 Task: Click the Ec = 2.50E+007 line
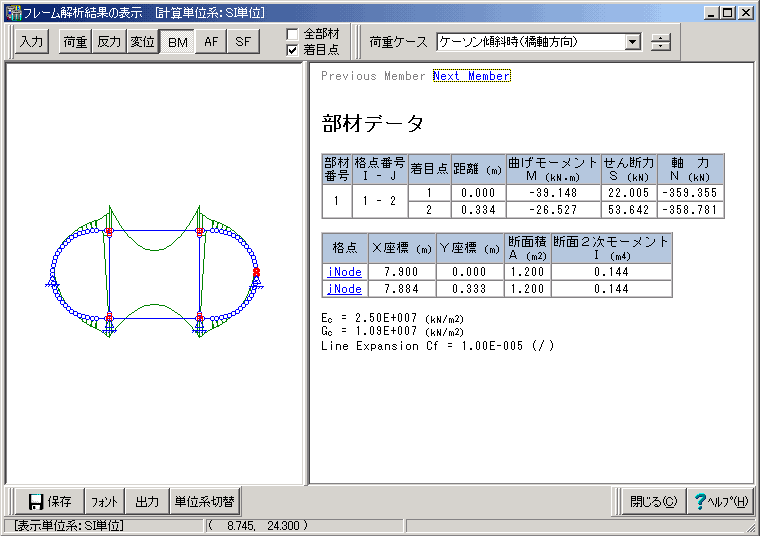393,318
